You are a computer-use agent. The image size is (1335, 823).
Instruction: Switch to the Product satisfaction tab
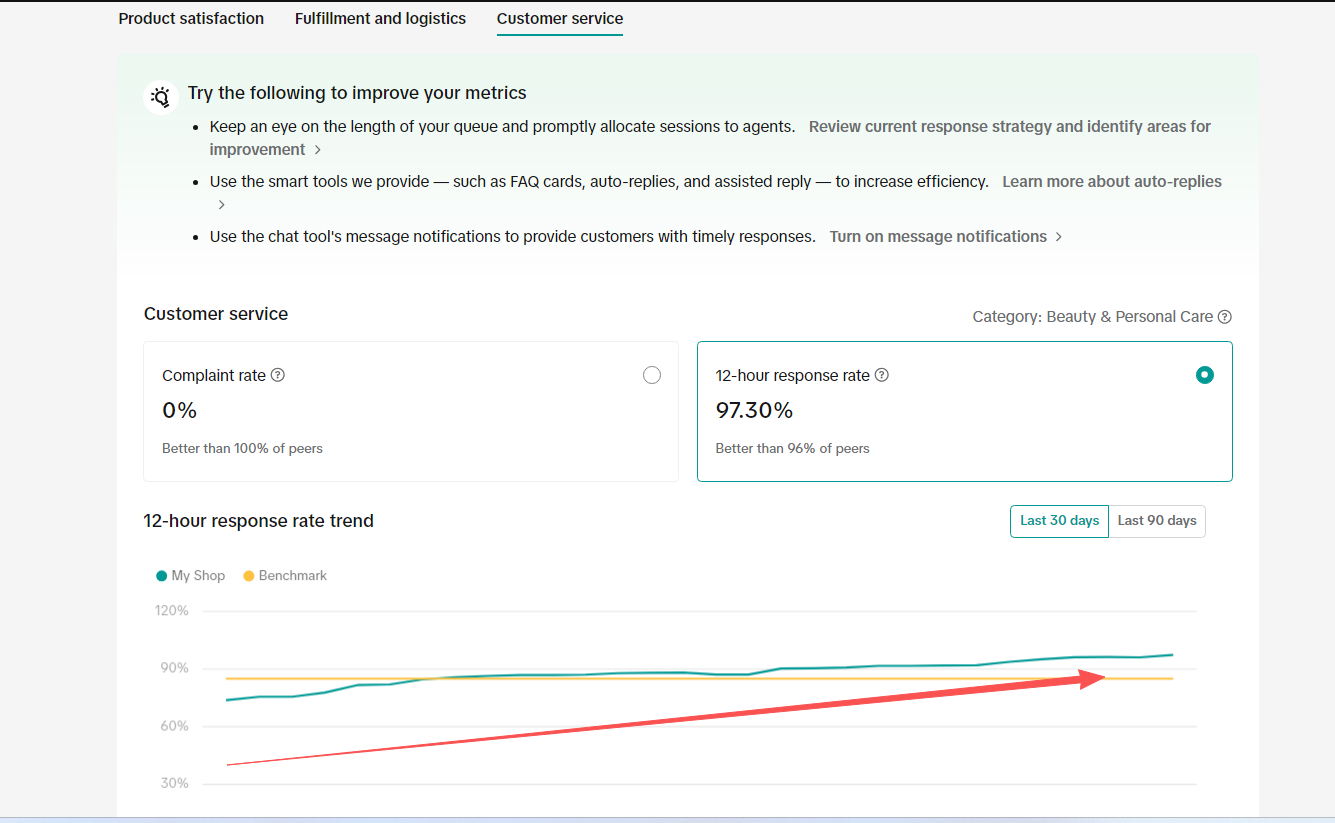pyautogui.click(x=191, y=19)
